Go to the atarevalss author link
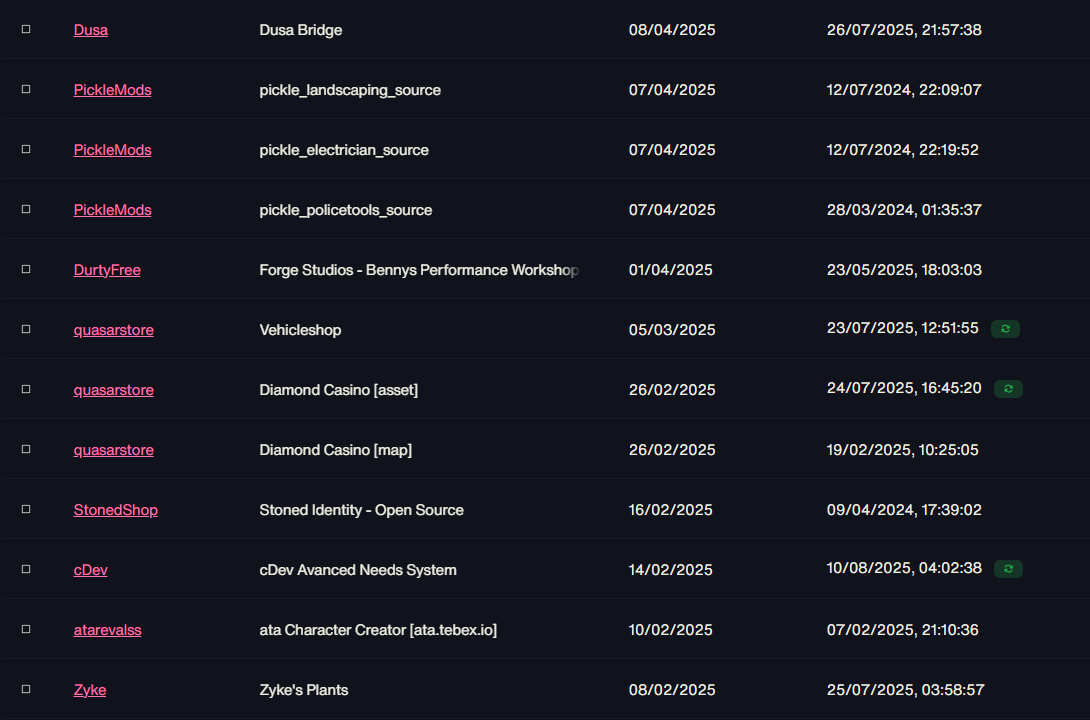Viewport: 1090px width, 720px height. (x=107, y=630)
